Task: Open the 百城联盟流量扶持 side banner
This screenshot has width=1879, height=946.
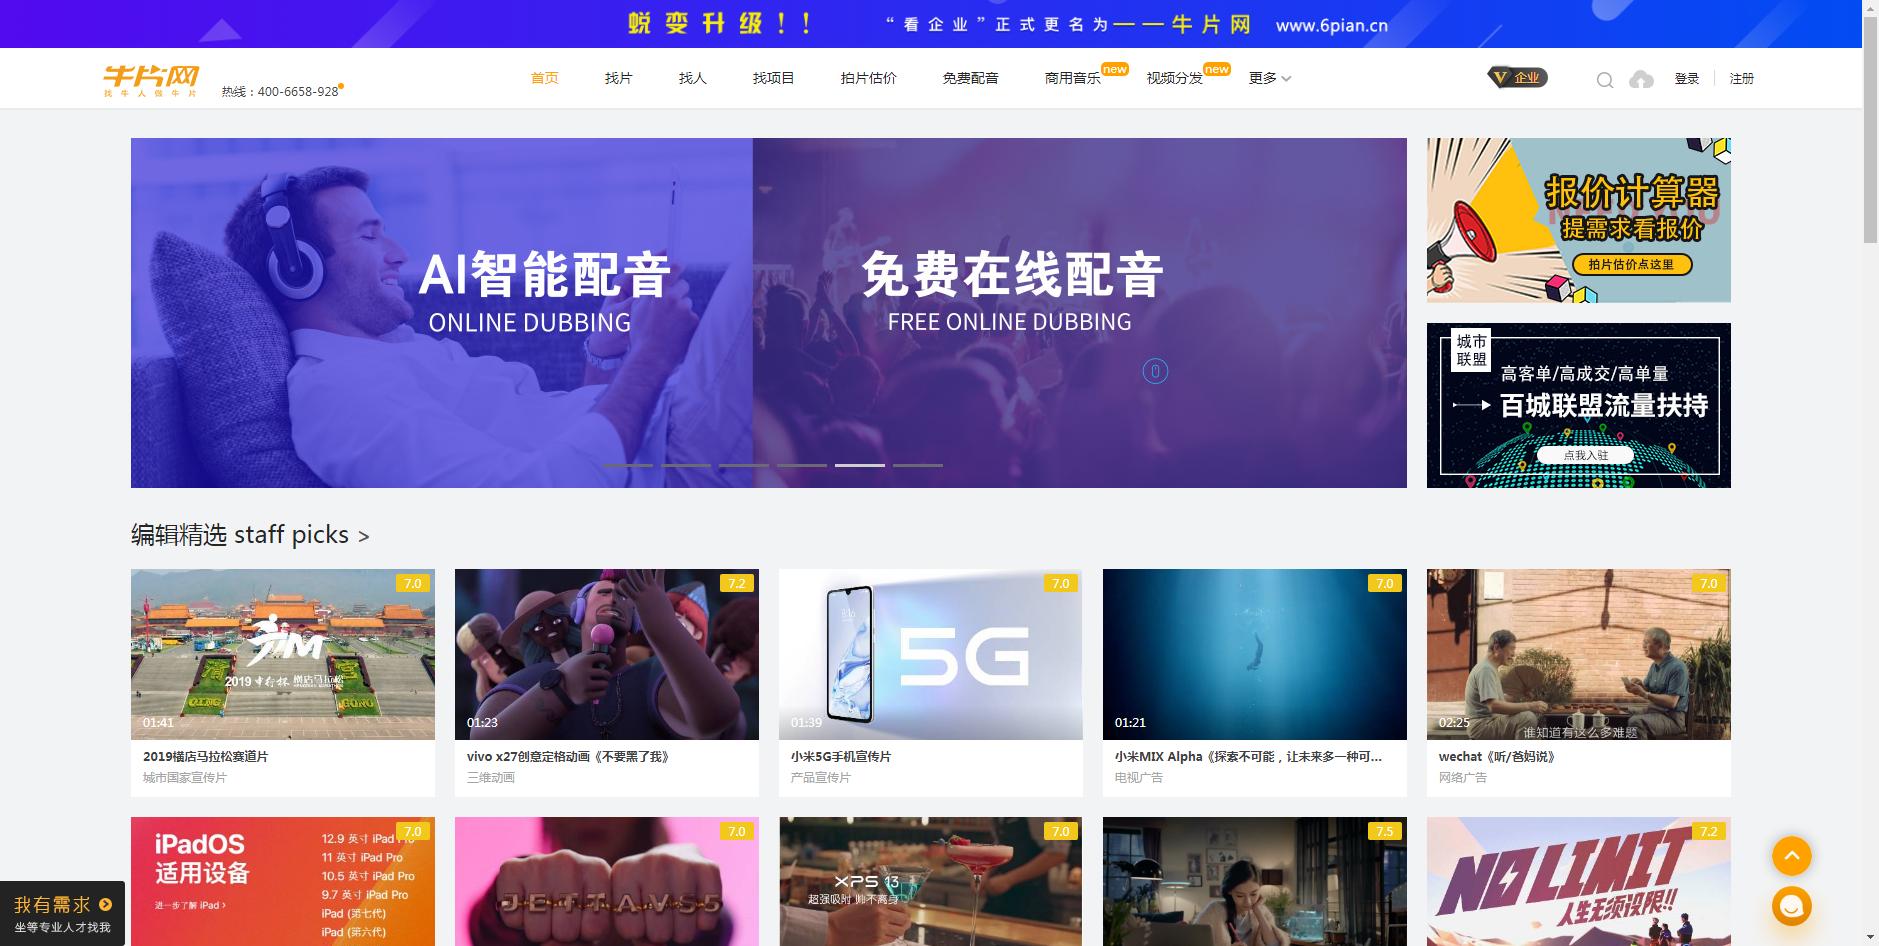Action: (1578, 405)
